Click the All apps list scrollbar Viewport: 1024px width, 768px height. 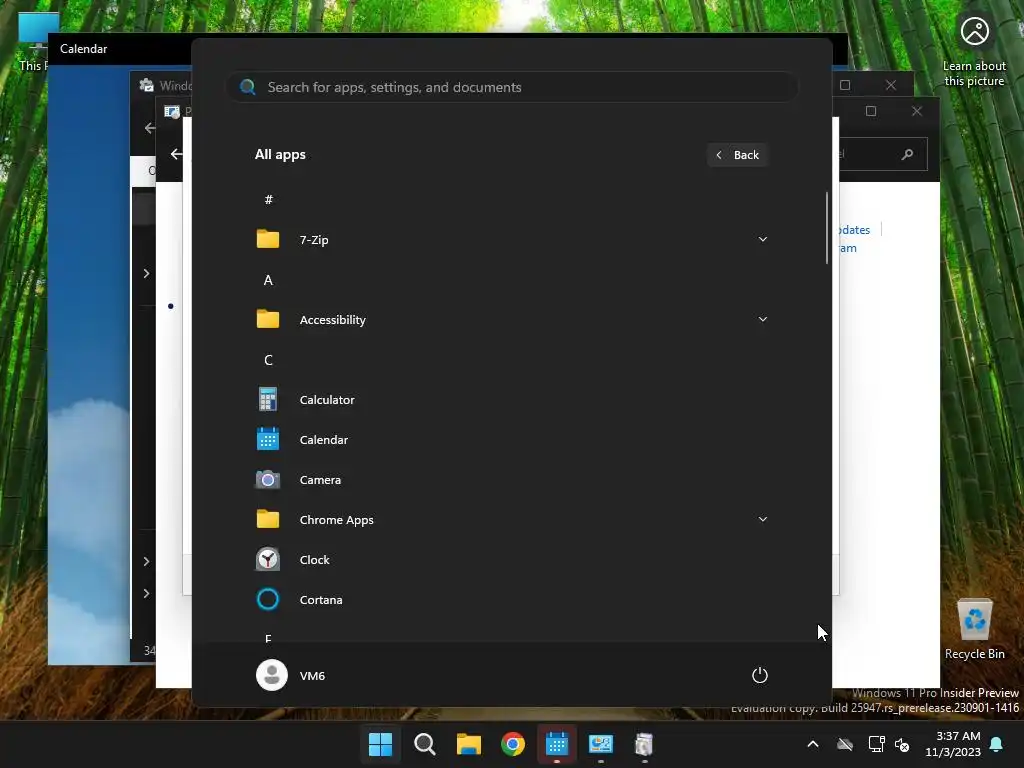(x=827, y=228)
